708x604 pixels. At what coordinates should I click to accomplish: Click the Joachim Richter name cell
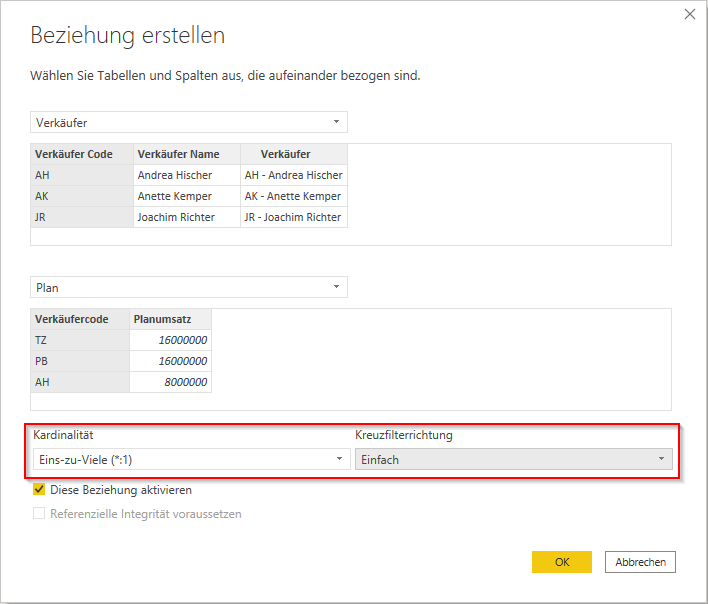tap(187, 217)
